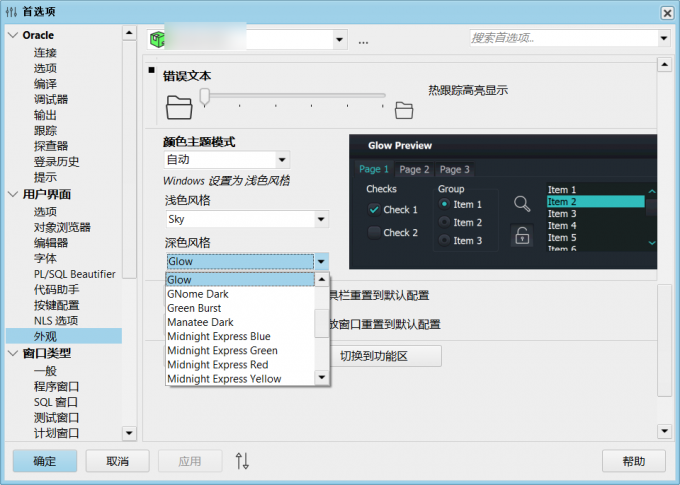Collapse the 窗口类型 tree section
Viewport: 680px width, 485px height.
(x=13, y=354)
